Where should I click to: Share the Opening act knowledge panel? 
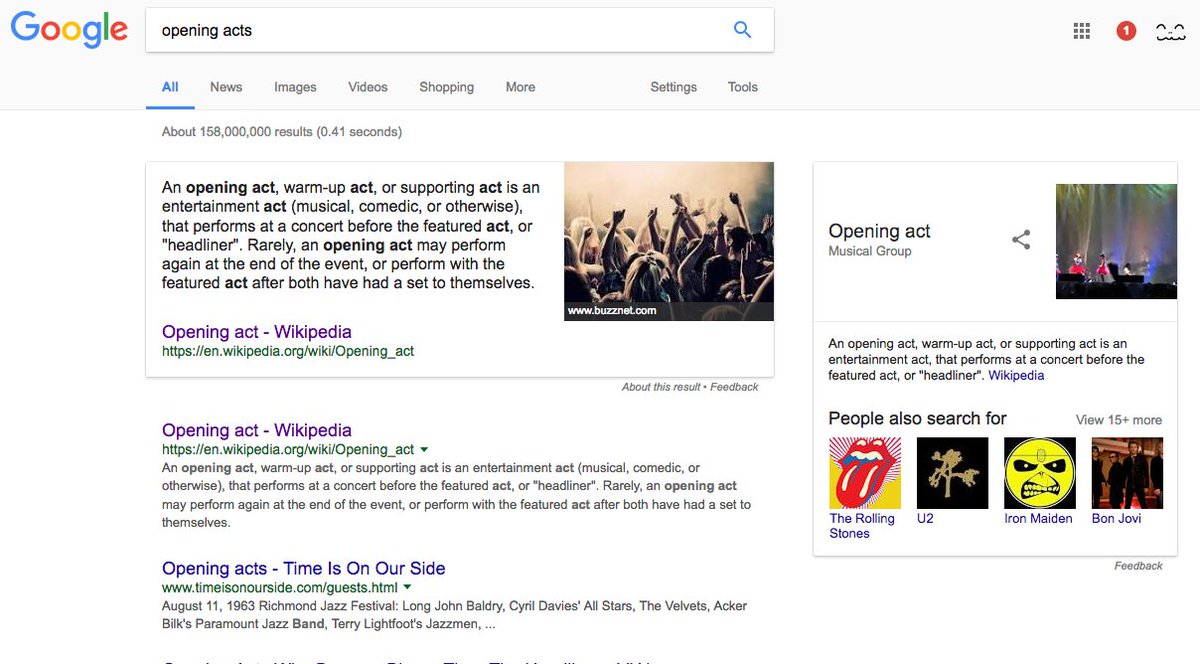(x=1021, y=240)
